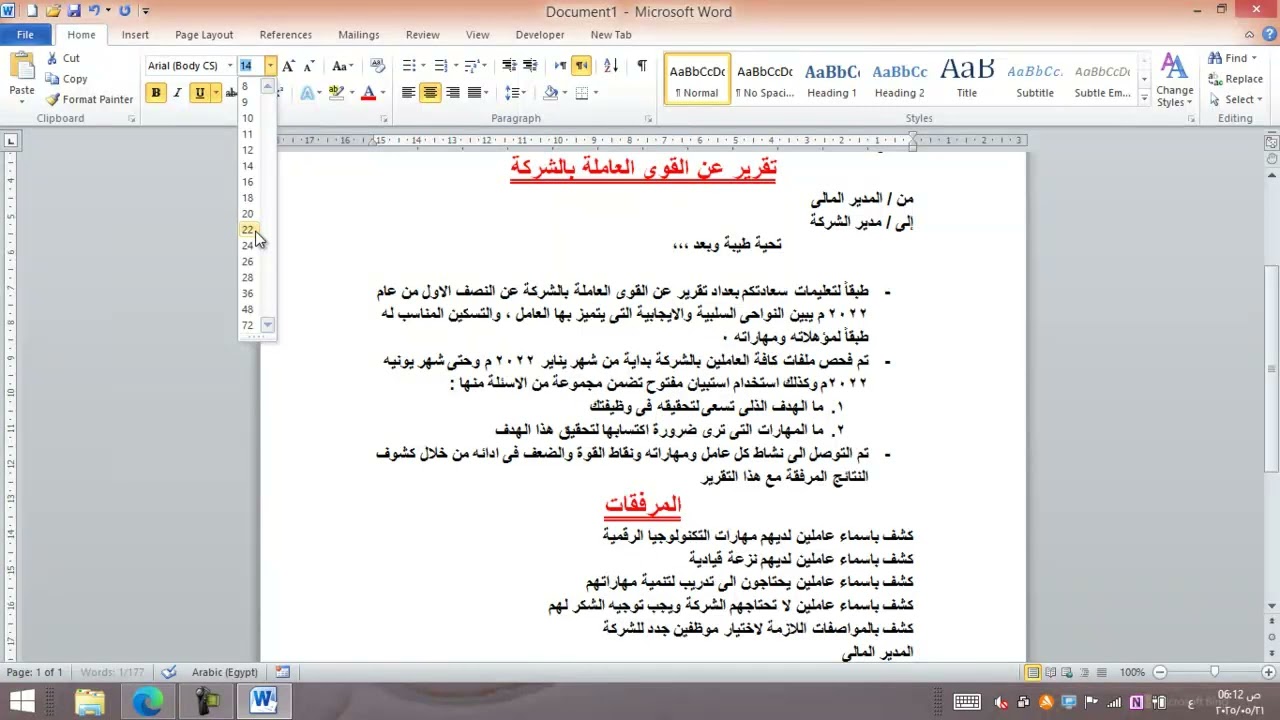
Task: Collapse the font size dropdown arrow
Action: tap(270, 66)
